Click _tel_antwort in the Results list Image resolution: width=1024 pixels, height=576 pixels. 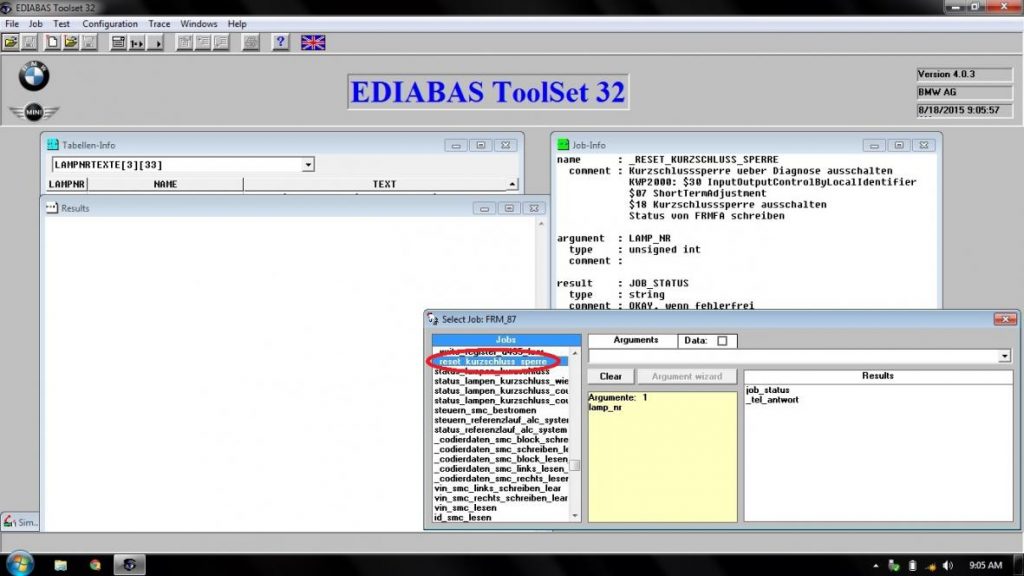click(x=772, y=400)
